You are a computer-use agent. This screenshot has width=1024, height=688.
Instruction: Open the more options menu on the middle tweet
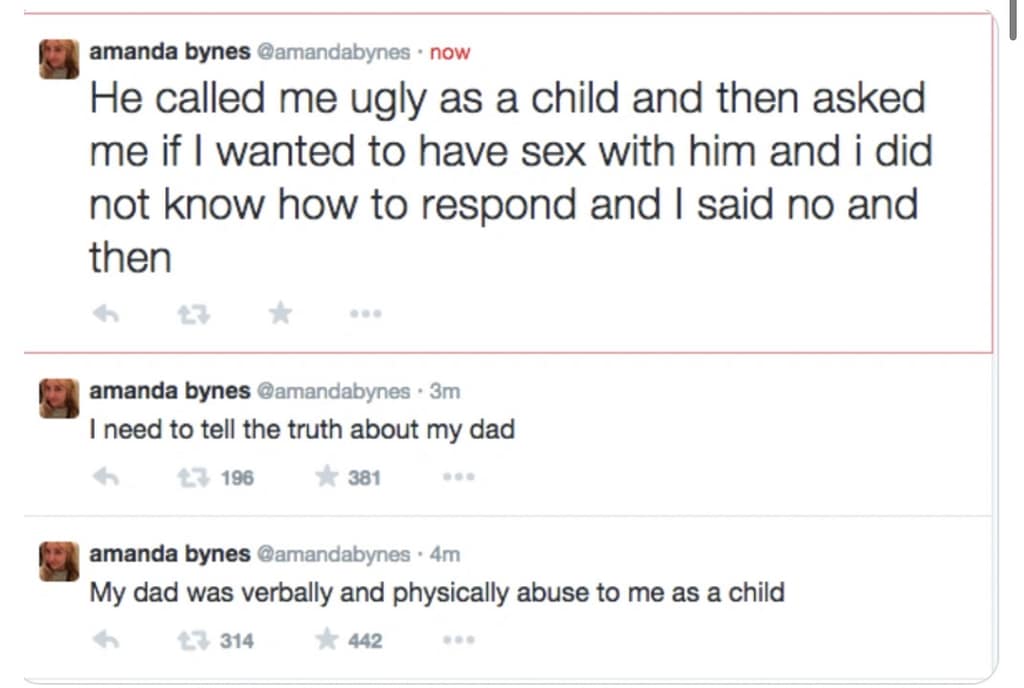click(458, 476)
